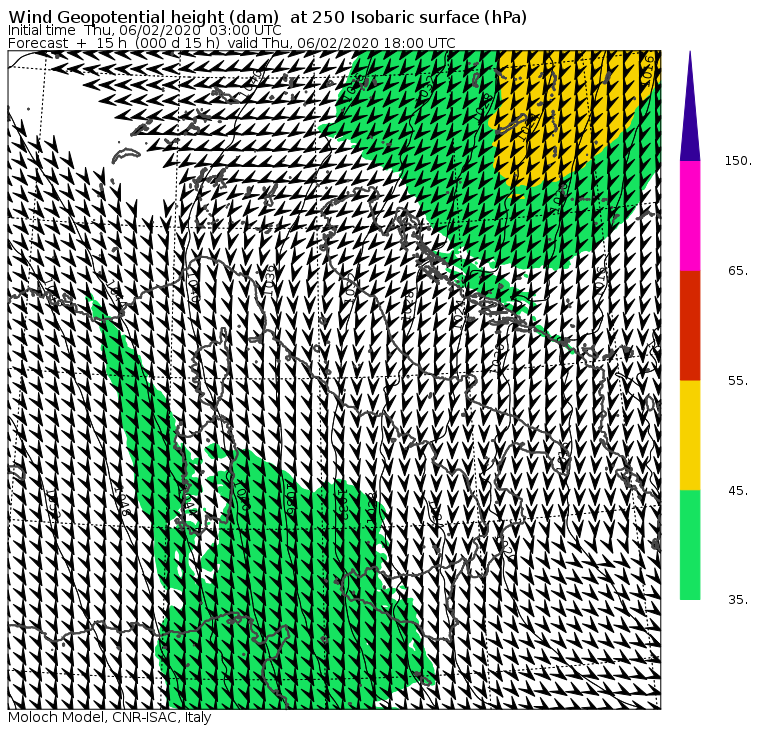This screenshot has height=731, width=760.
Task: Click the yellow 45–55 legend color band
Action: point(690,435)
